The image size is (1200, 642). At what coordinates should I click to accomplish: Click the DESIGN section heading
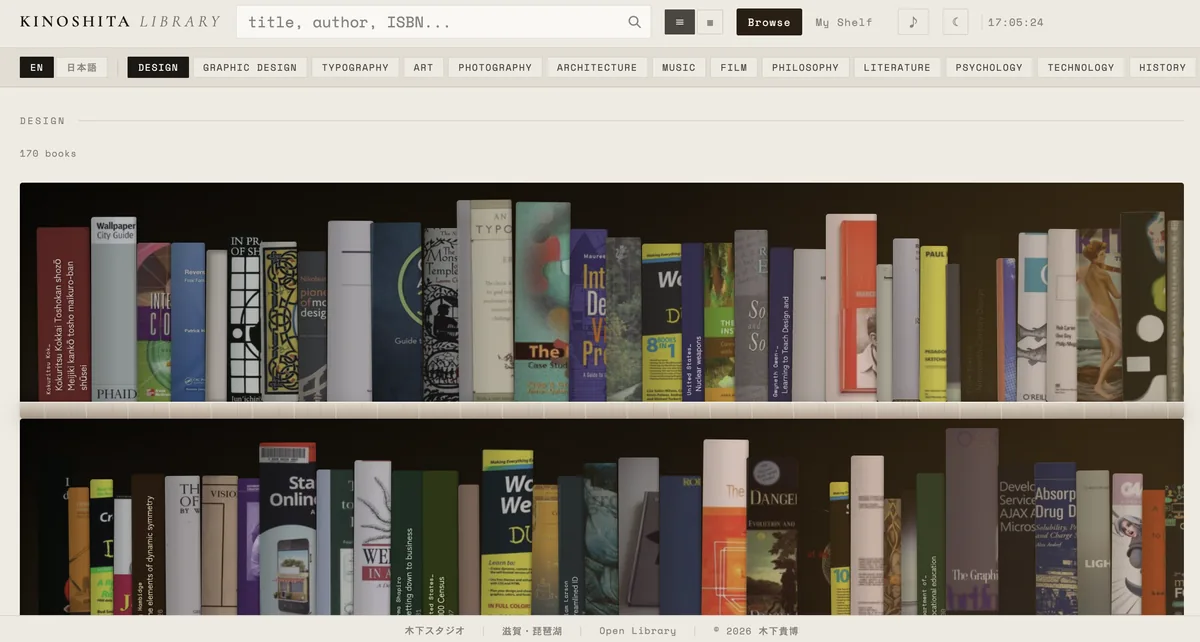42,121
